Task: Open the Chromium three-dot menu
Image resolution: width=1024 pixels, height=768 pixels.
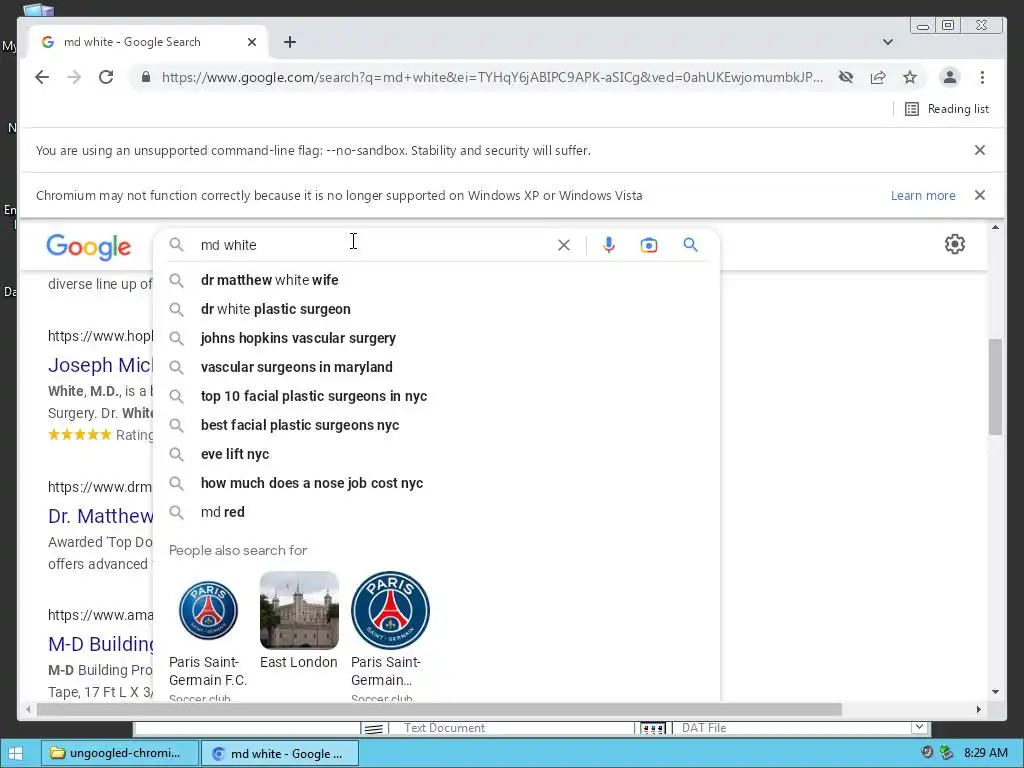Action: [x=982, y=77]
